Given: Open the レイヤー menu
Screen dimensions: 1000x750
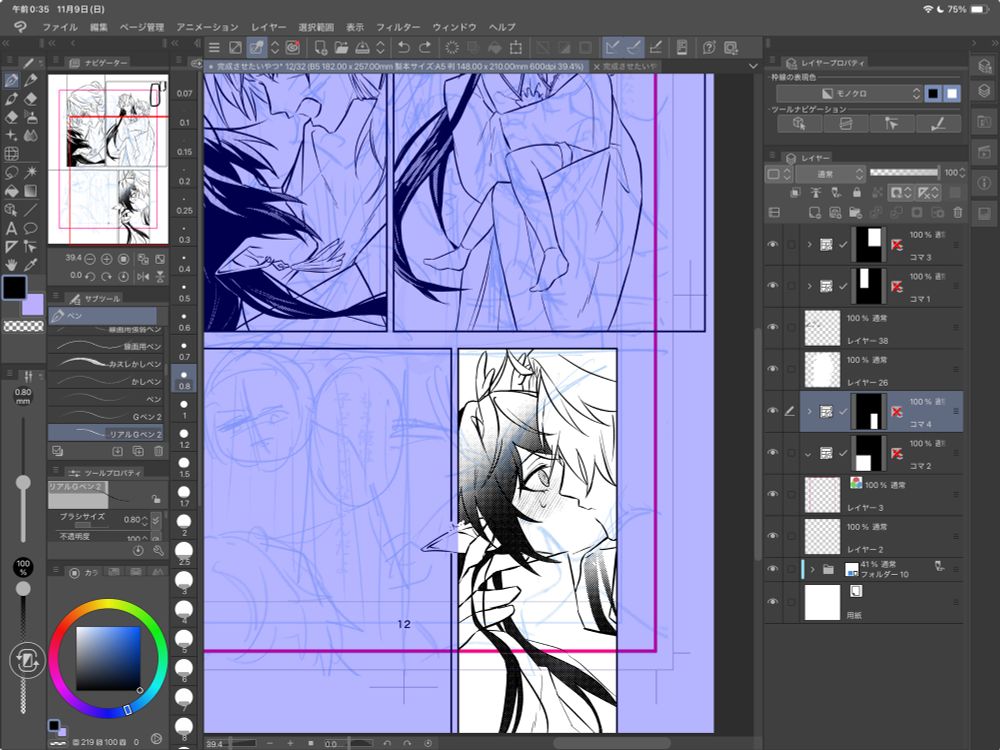Looking at the screenshot, I should pyautogui.click(x=268, y=27).
